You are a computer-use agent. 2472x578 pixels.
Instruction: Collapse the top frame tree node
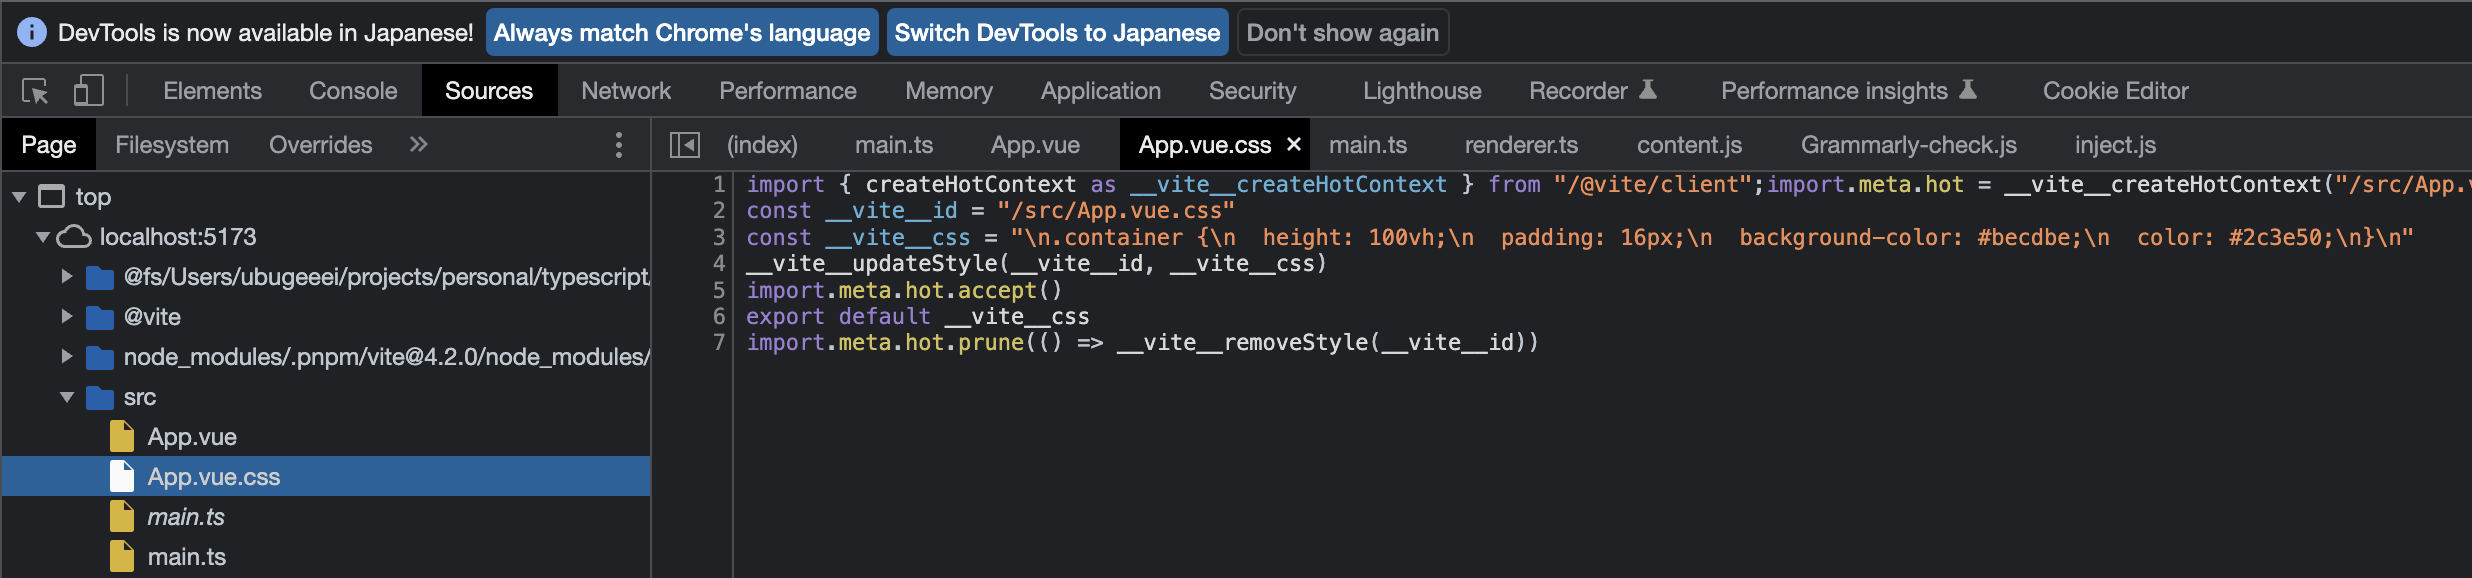pos(19,197)
